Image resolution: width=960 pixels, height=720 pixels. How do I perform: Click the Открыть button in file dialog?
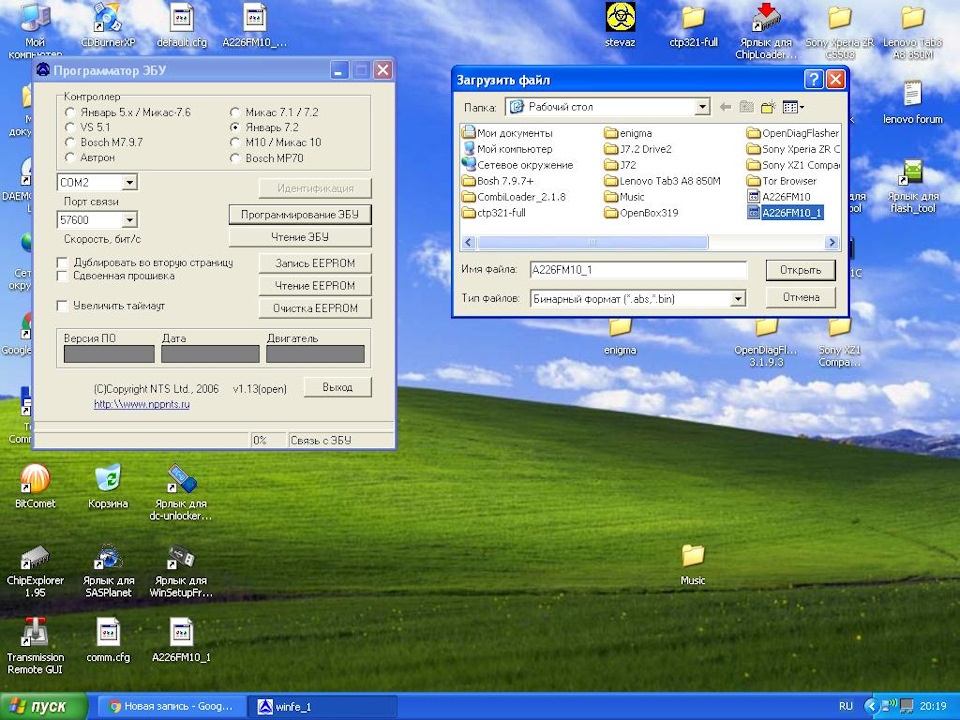coord(800,270)
